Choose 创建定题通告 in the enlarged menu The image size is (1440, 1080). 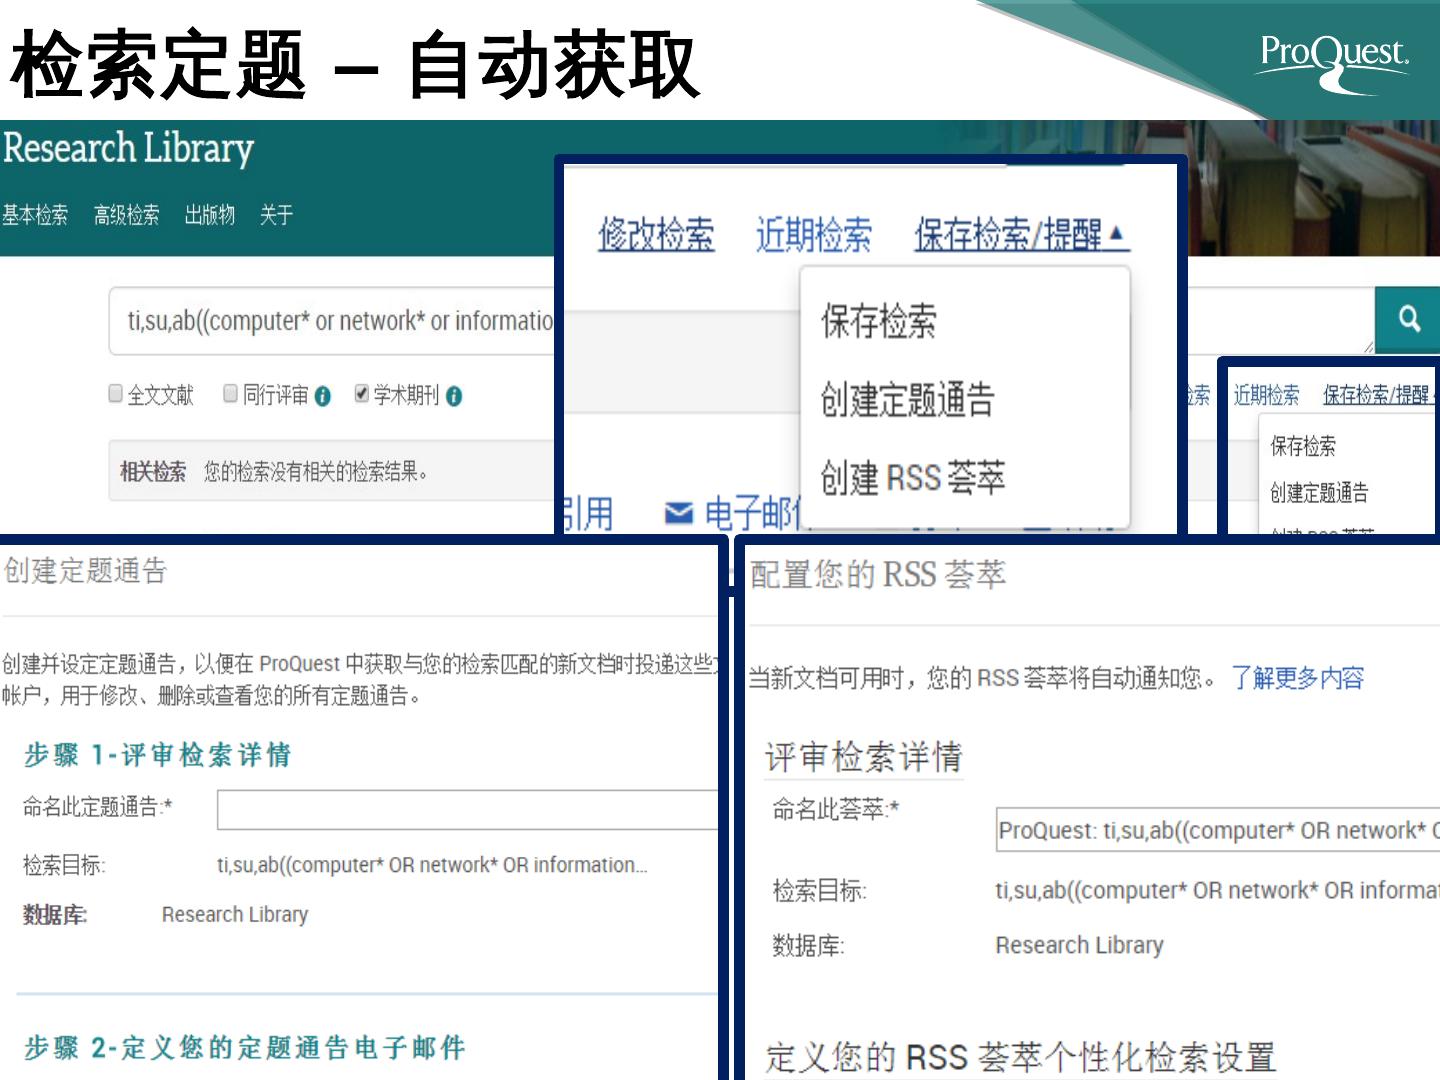tap(907, 399)
